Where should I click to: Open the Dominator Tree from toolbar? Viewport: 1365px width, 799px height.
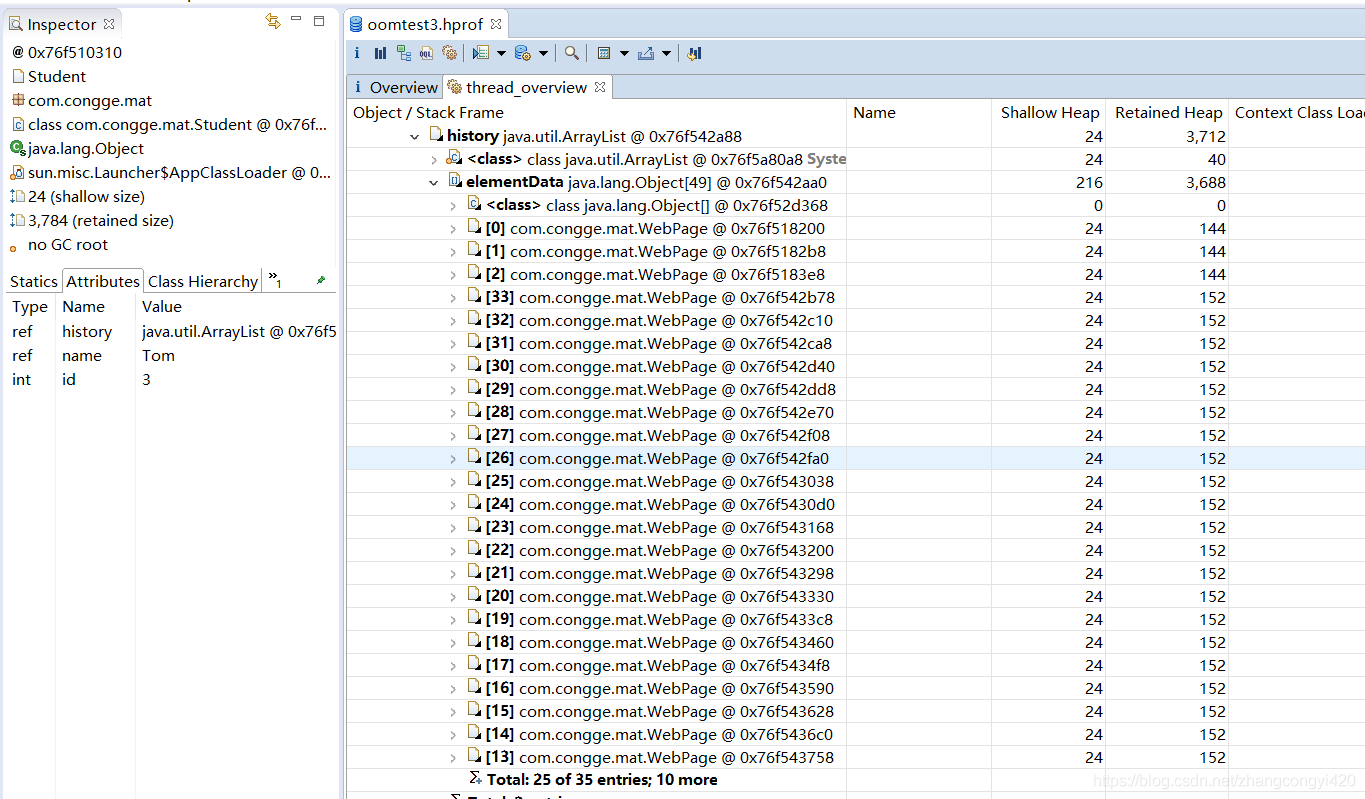coord(404,53)
